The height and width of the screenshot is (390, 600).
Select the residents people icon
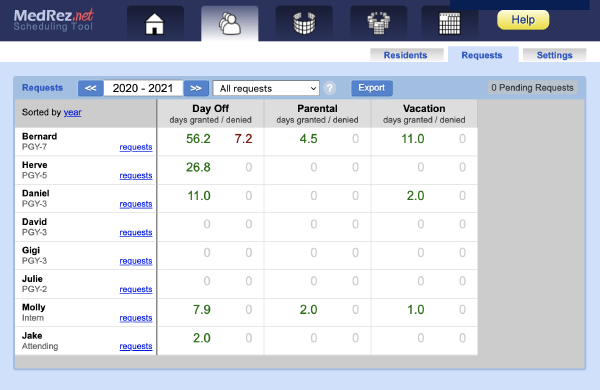pyautogui.click(x=230, y=24)
